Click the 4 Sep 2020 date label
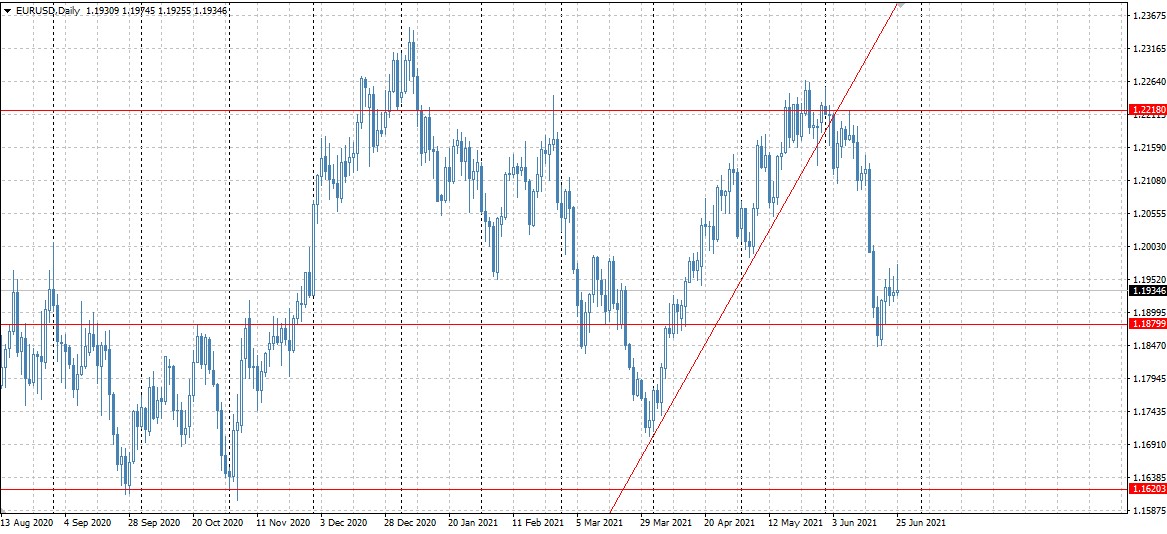Viewport: 1167px width, 534px height. tap(88, 523)
